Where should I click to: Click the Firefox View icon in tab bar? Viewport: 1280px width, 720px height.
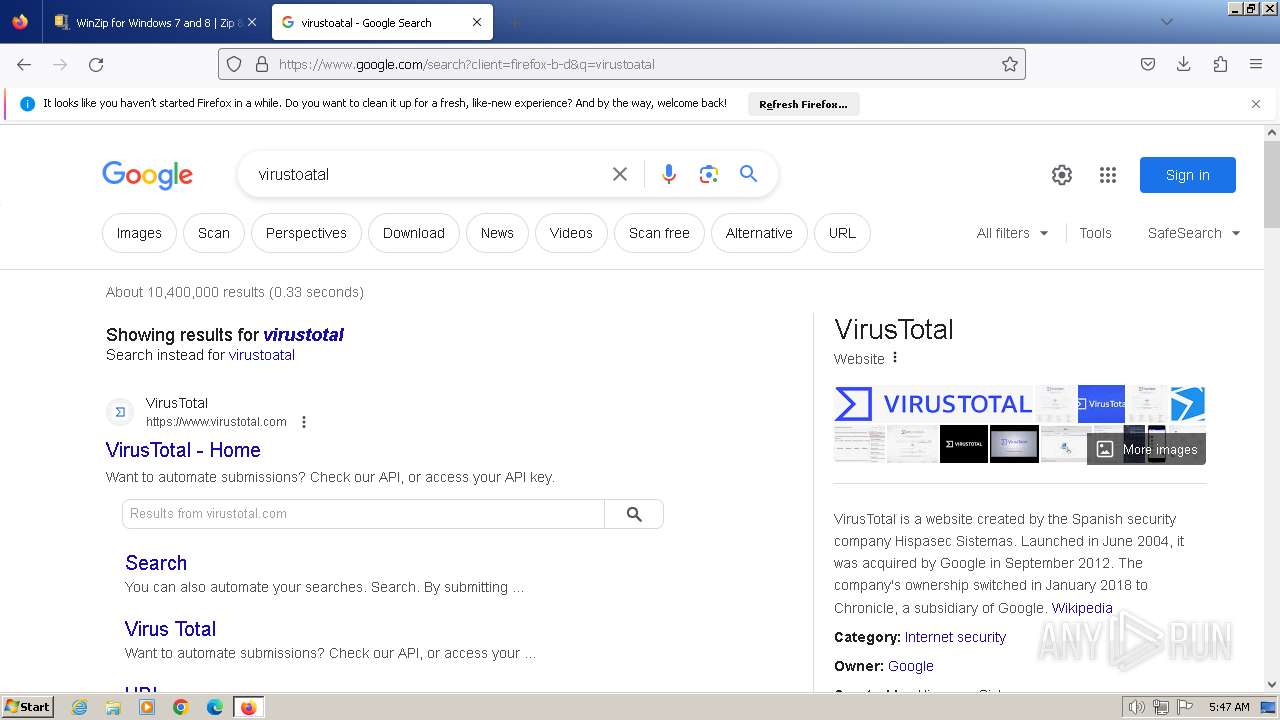pos(20,22)
